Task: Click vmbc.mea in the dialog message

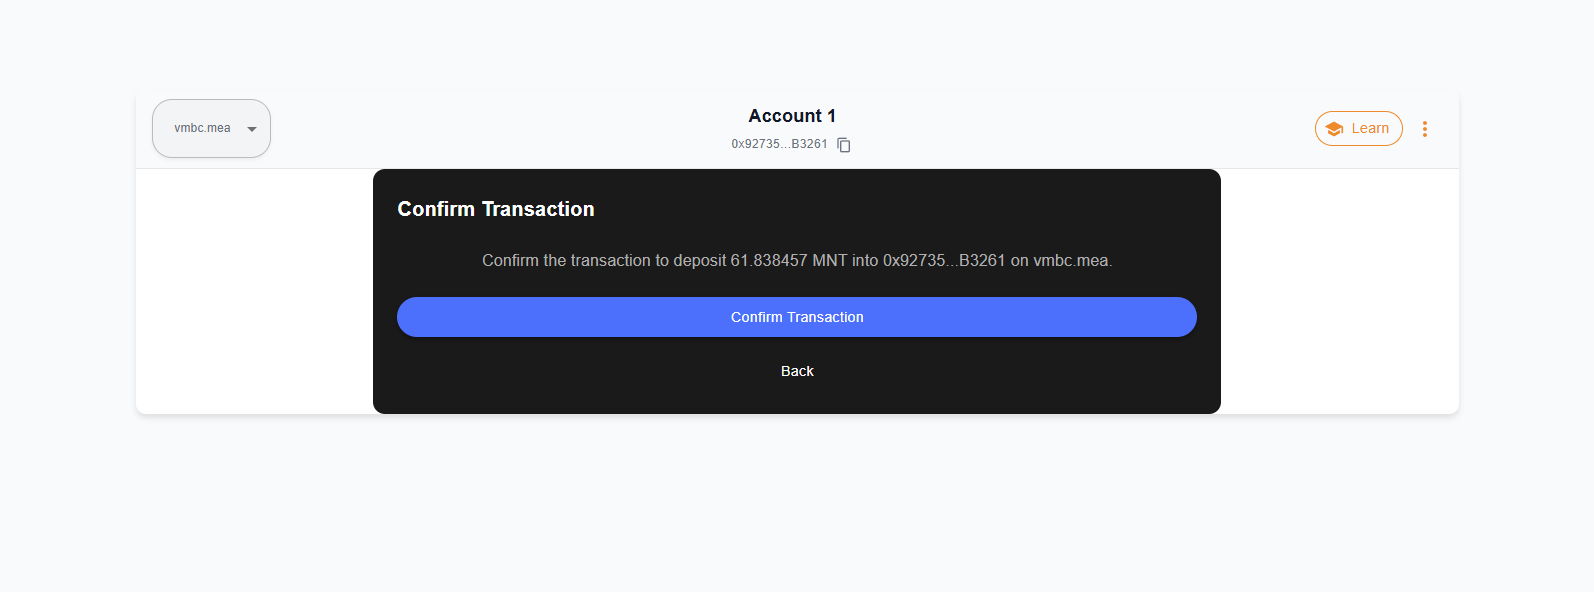Action: 1070,261
